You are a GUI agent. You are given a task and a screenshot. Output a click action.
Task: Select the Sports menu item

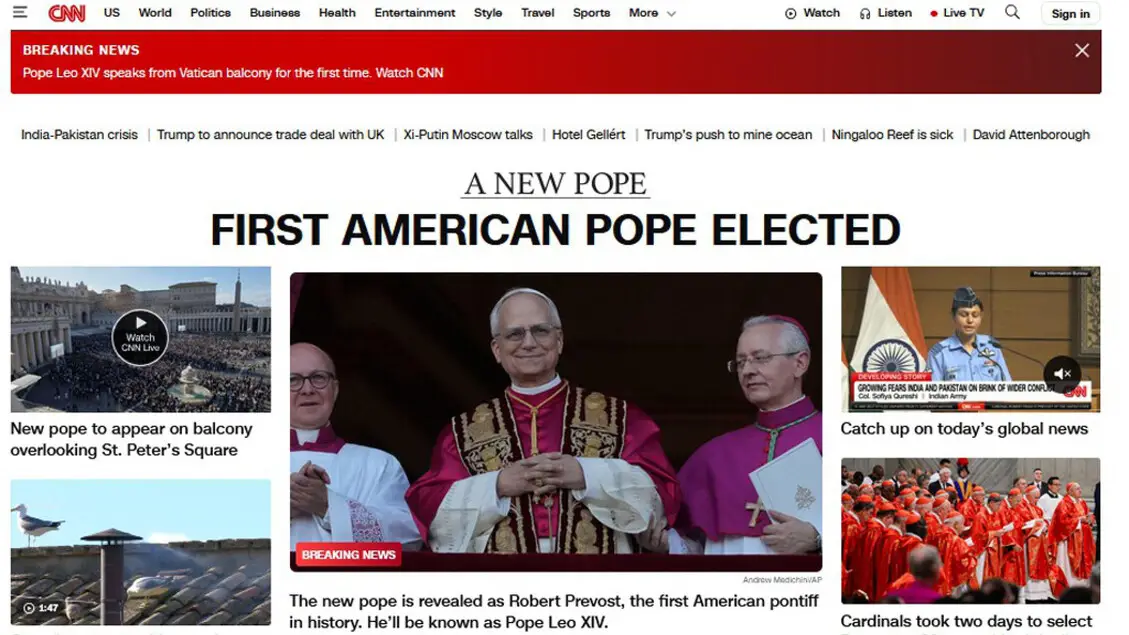point(591,13)
